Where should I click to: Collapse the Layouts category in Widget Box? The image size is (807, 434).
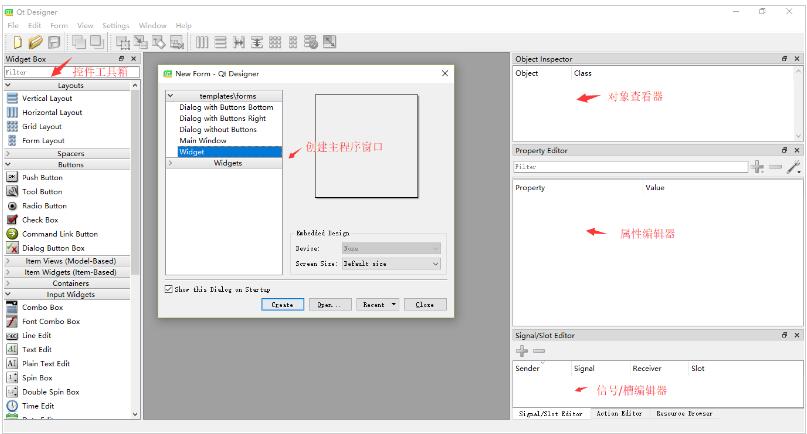point(8,85)
